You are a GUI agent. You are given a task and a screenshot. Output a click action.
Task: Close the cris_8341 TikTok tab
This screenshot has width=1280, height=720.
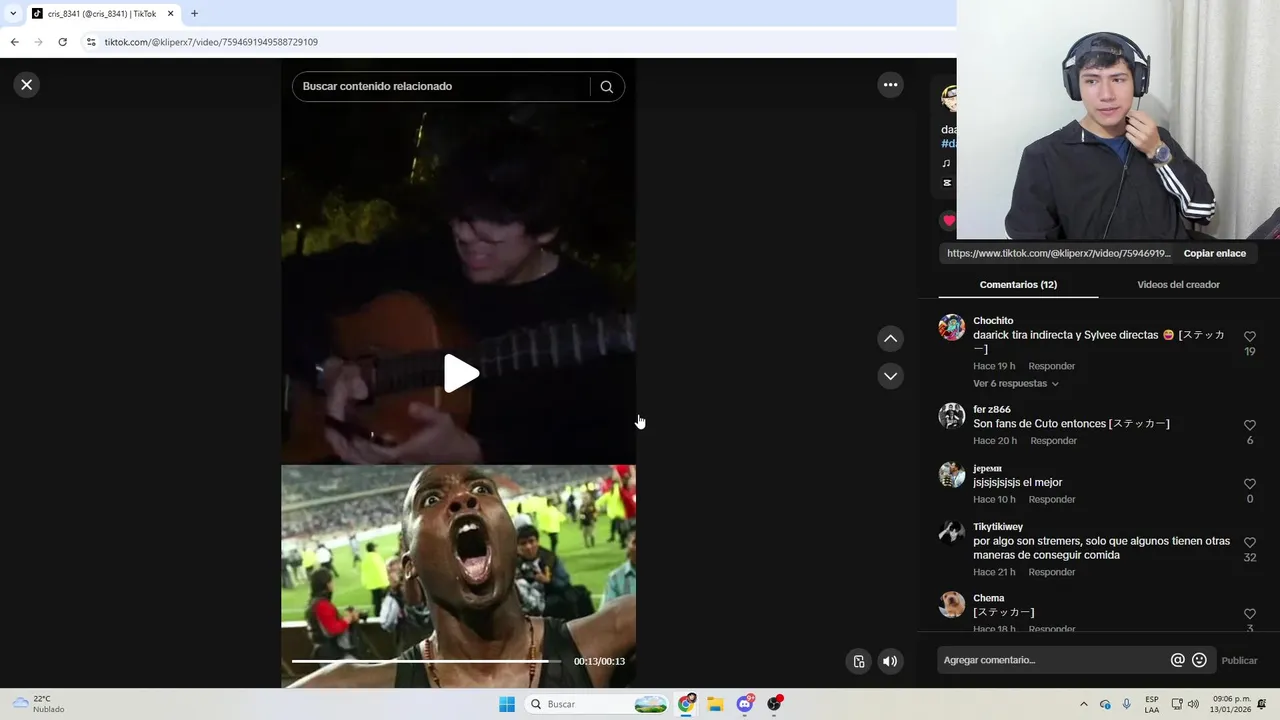tap(170, 14)
